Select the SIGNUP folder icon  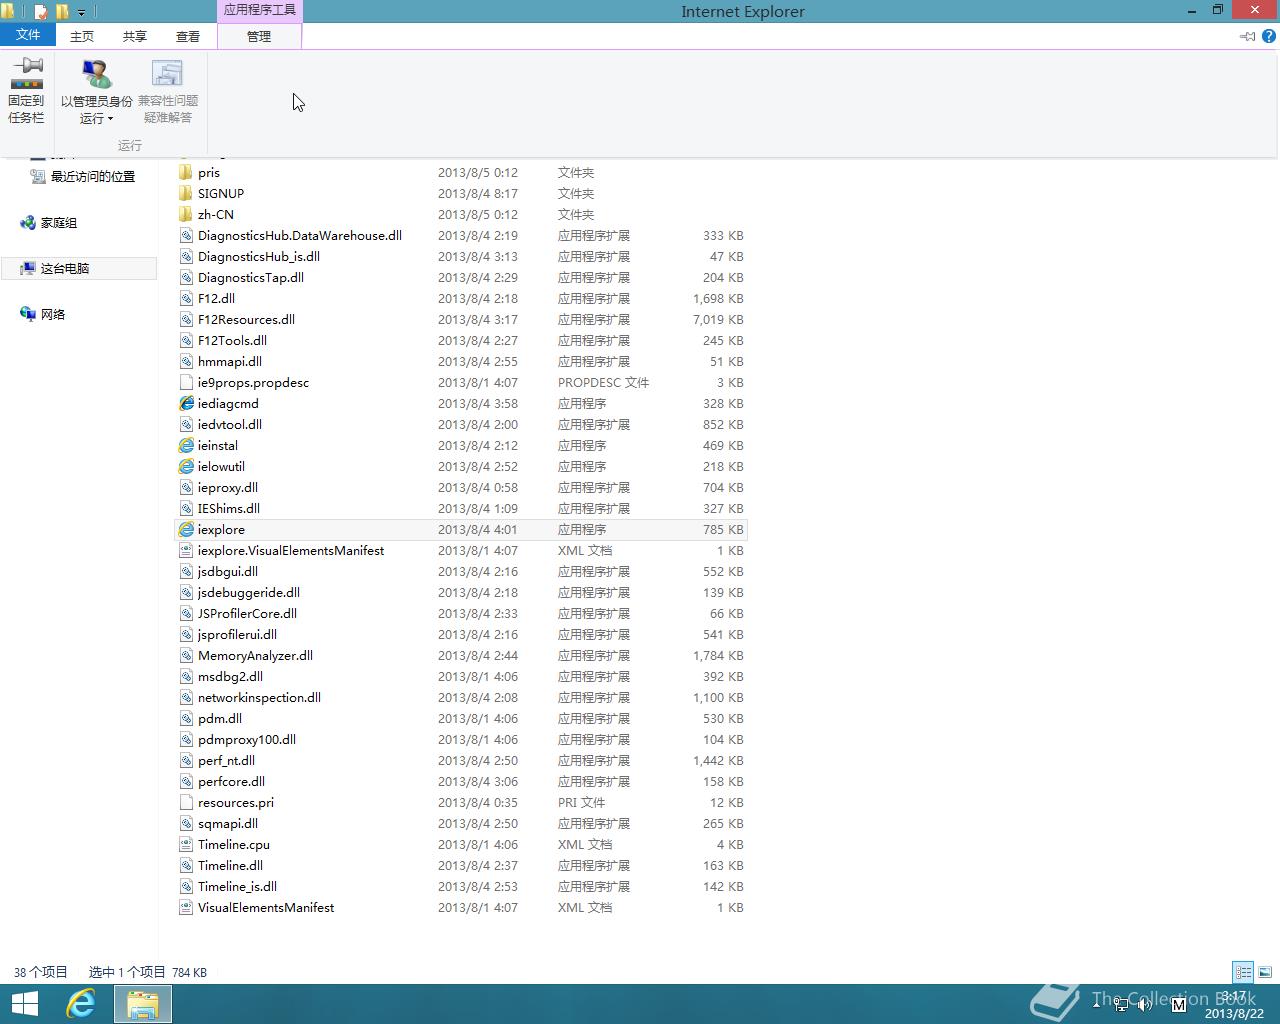(186, 193)
